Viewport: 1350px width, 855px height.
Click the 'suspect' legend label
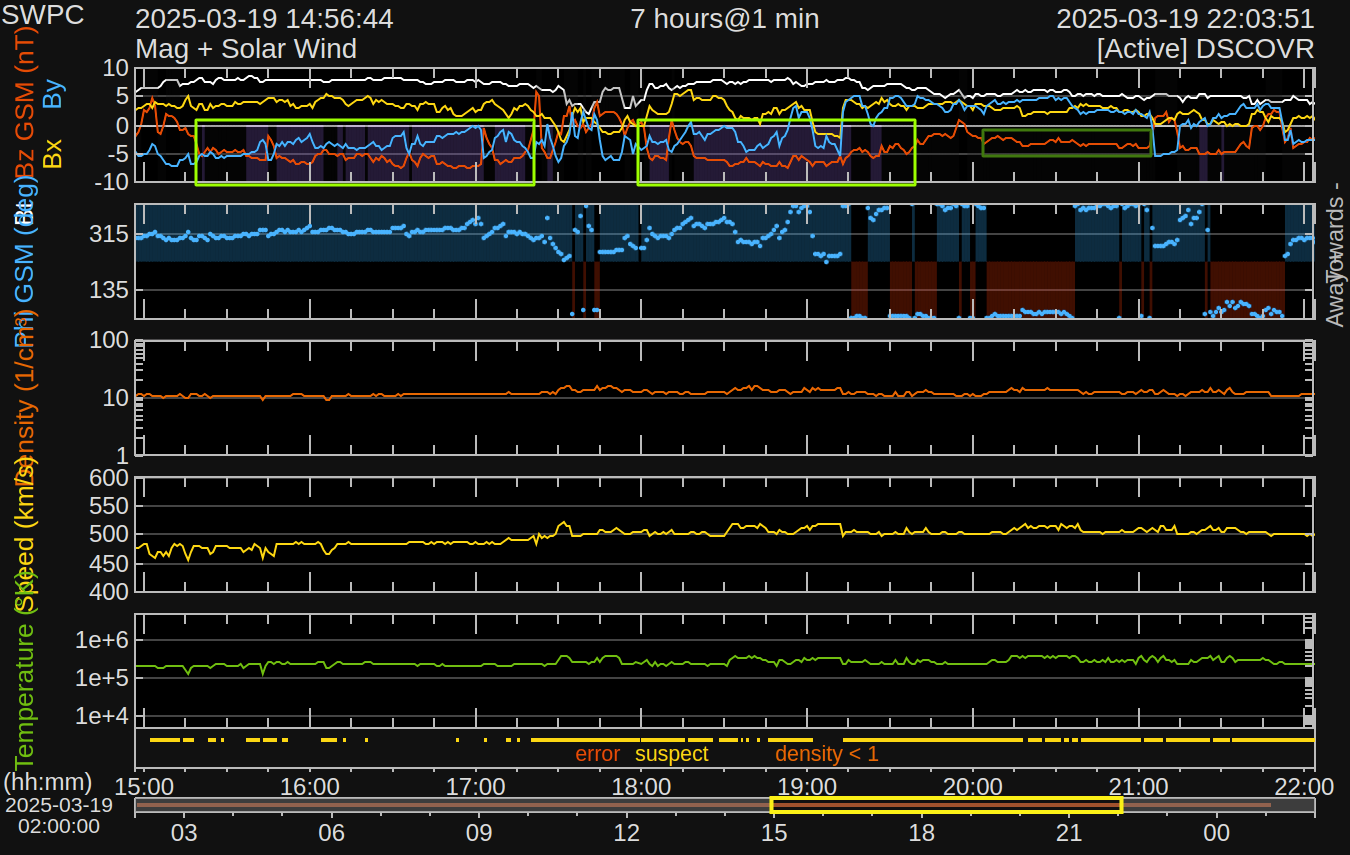[x=671, y=754]
